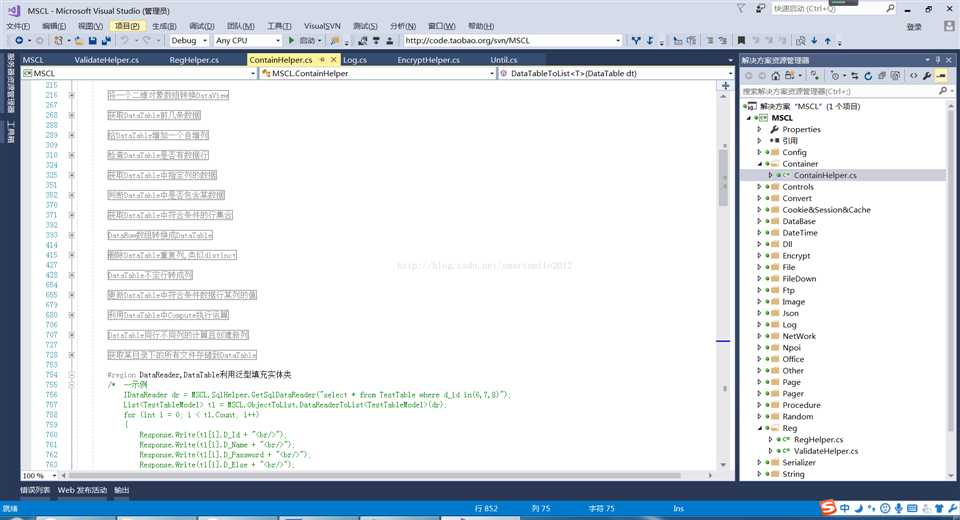Click the bookmark icon in the toolbar
The height and width of the screenshot is (520, 960).
tap(741, 40)
